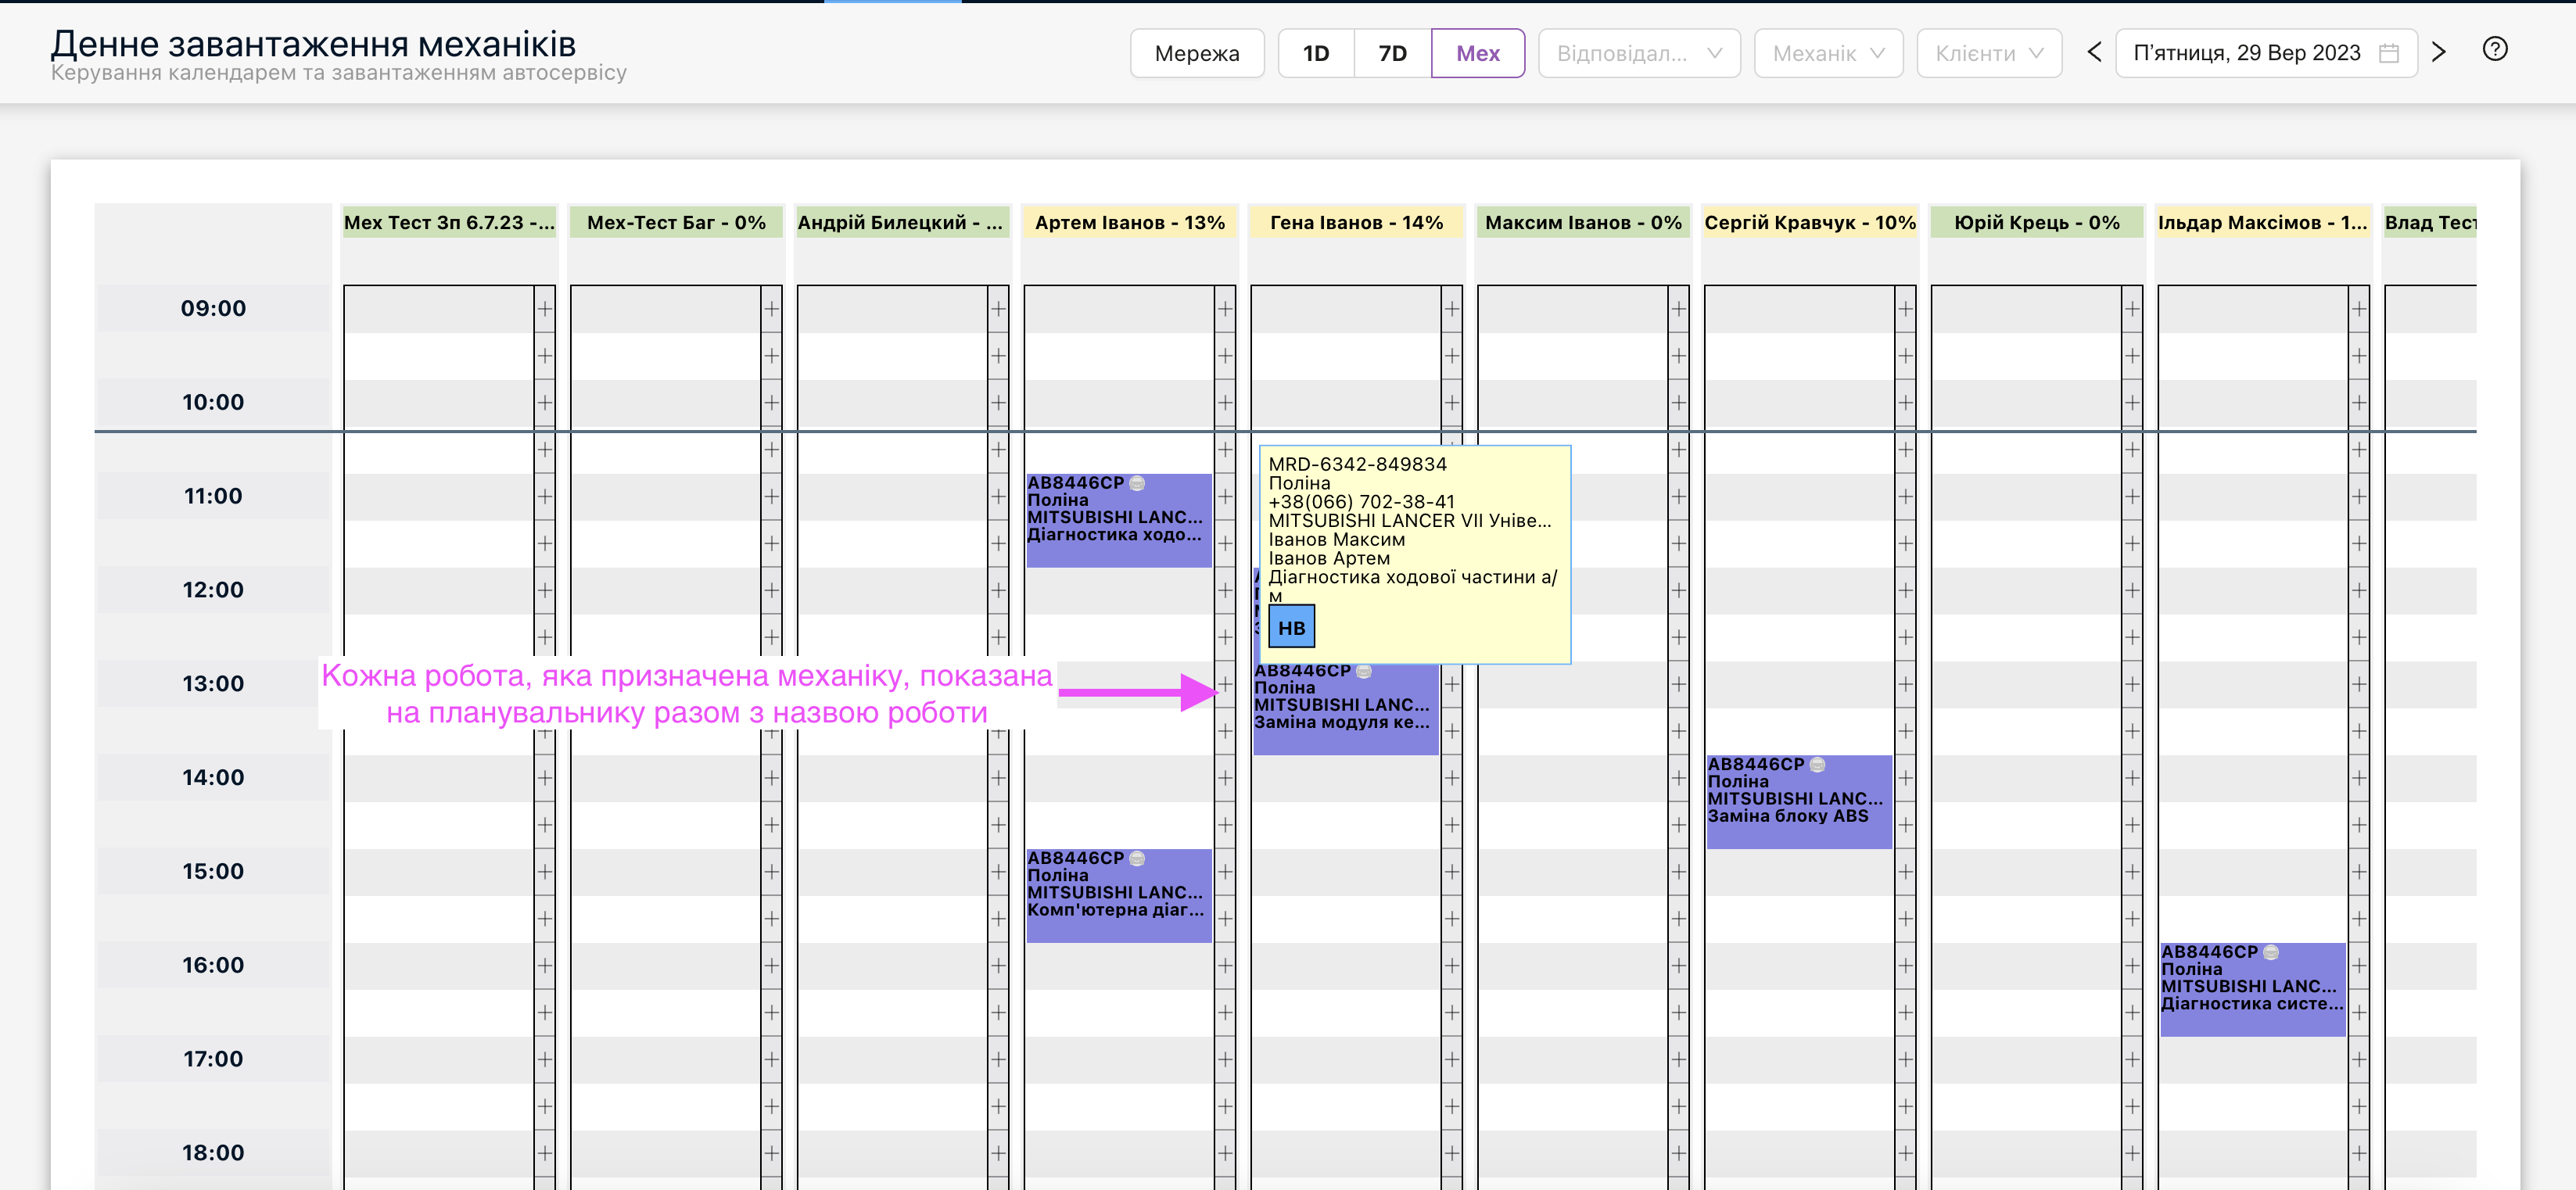Switch to 7D view
Viewport: 2576px width, 1190px height.
[x=1392, y=53]
